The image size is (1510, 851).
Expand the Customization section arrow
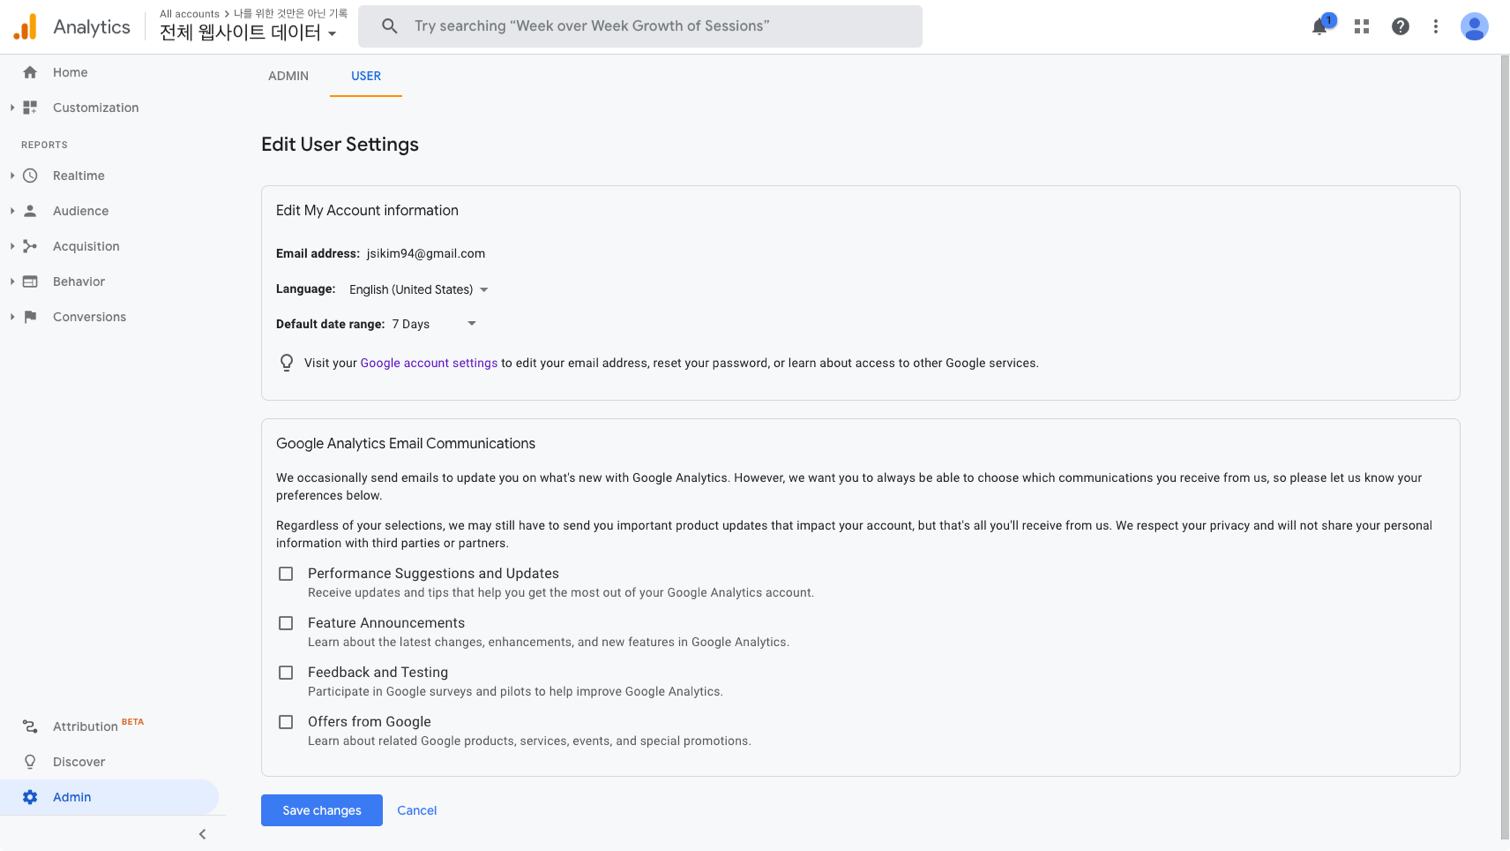pos(12,108)
